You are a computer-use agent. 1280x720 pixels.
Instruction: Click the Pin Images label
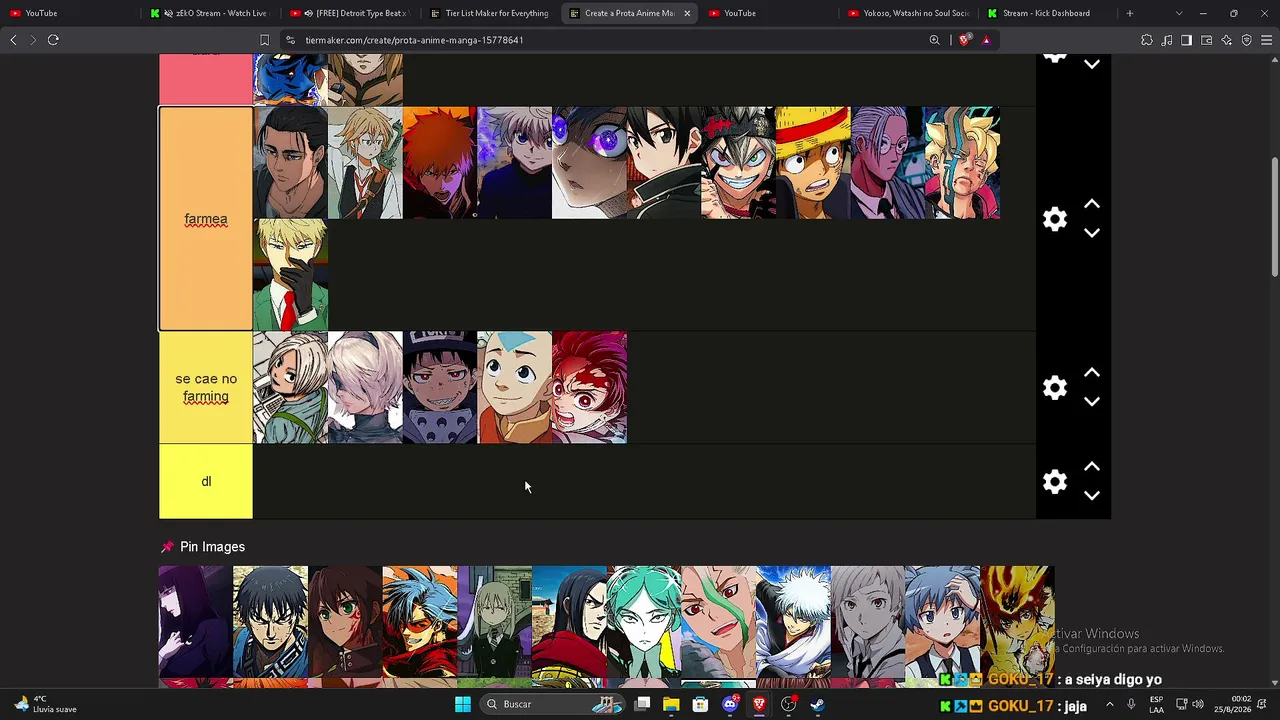(212, 547)
